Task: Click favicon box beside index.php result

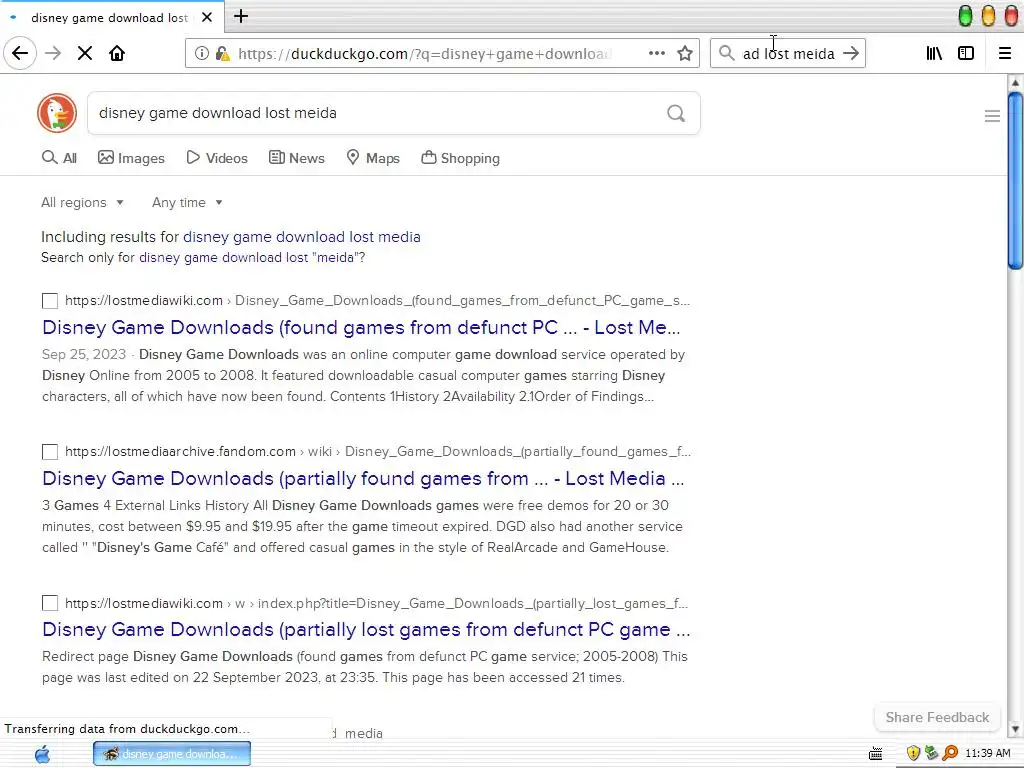Action: tap(50, 603)
